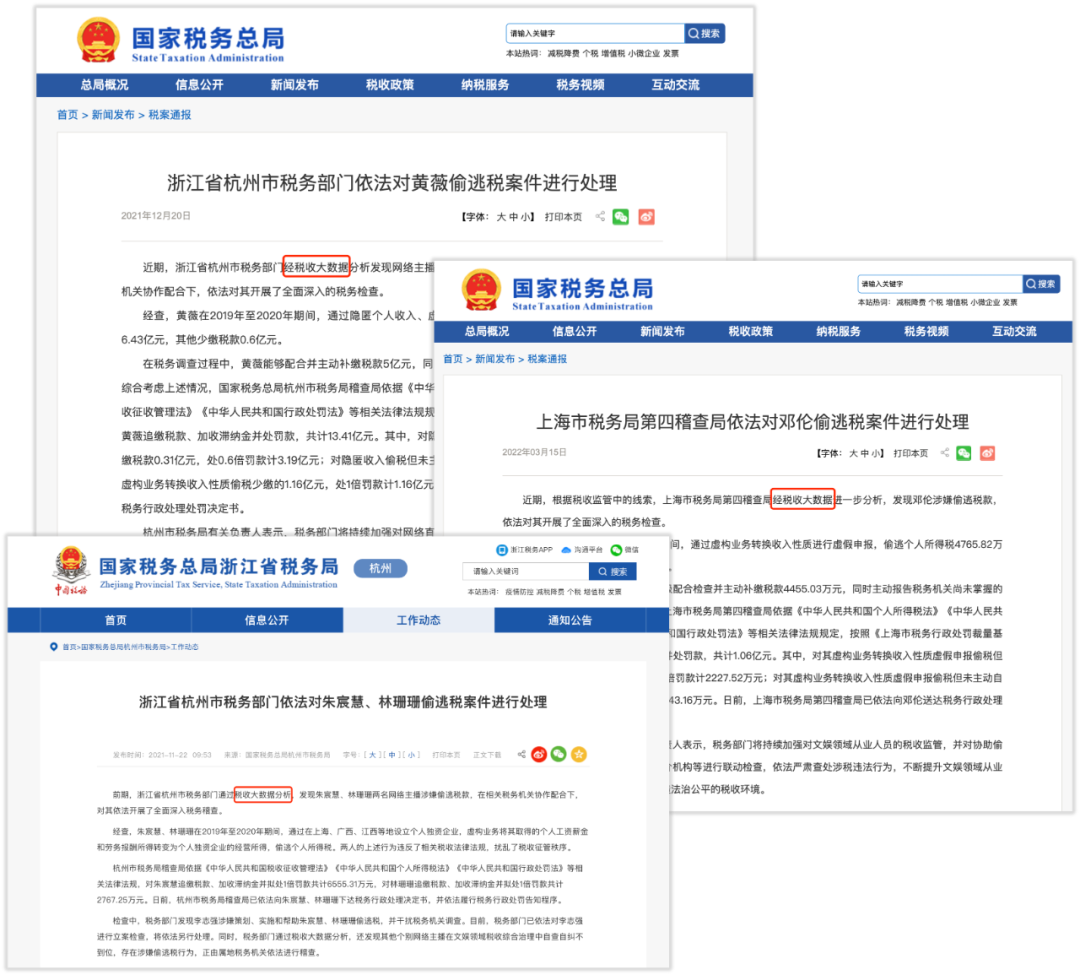Click hot word 减税降费 in the 黄薇 article window
This screenshot has height=975, width=1080.
563,53
